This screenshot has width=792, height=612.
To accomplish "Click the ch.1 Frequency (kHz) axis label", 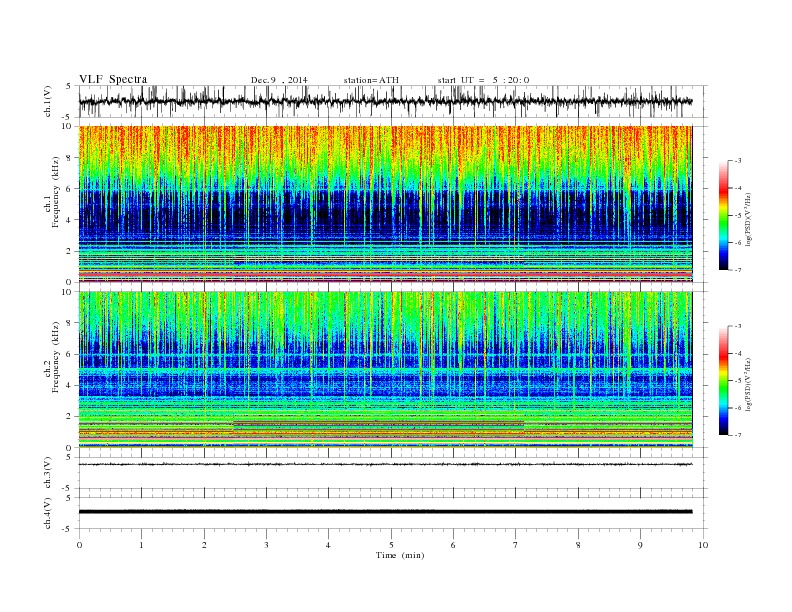I will coord(52,192).
